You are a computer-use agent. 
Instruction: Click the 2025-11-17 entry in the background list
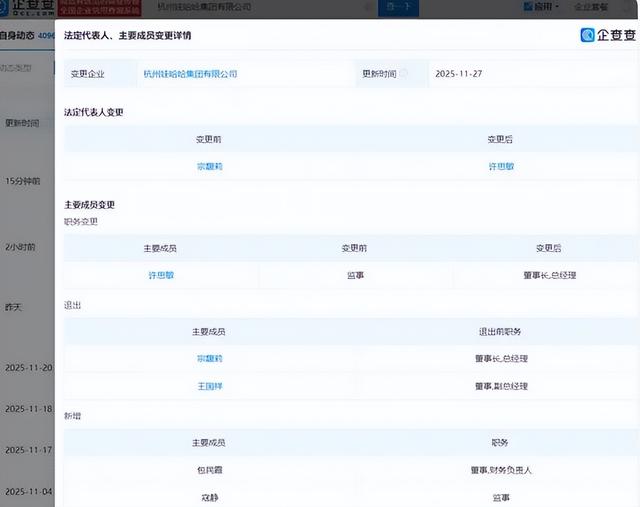pyautogui.click(x=29, y=450)
